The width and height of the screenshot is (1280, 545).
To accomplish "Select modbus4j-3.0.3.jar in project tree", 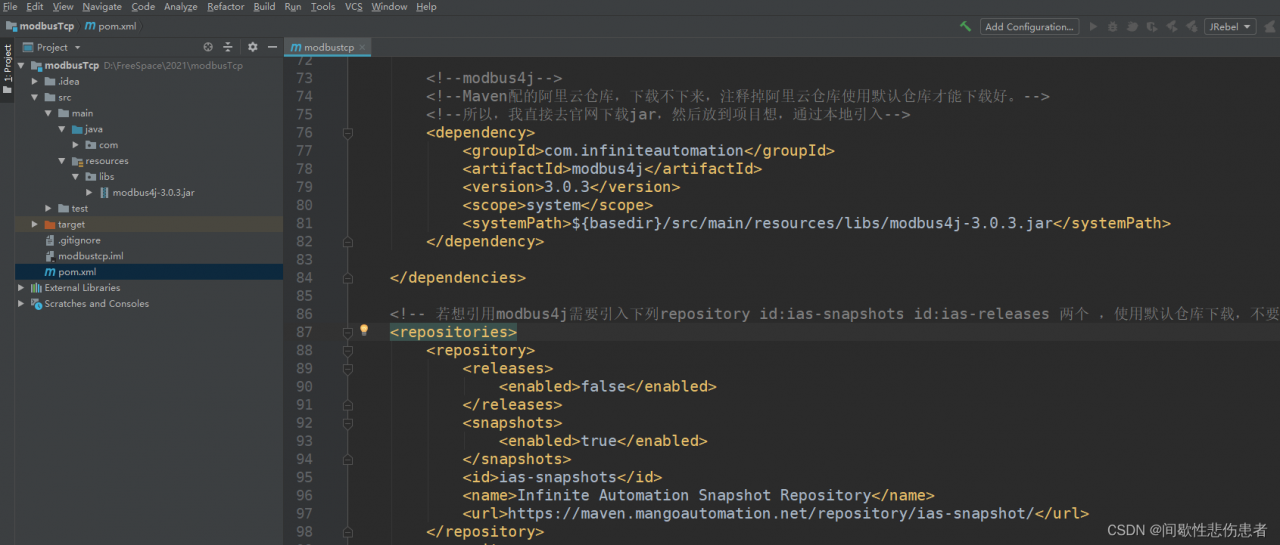I will point(153,192).
